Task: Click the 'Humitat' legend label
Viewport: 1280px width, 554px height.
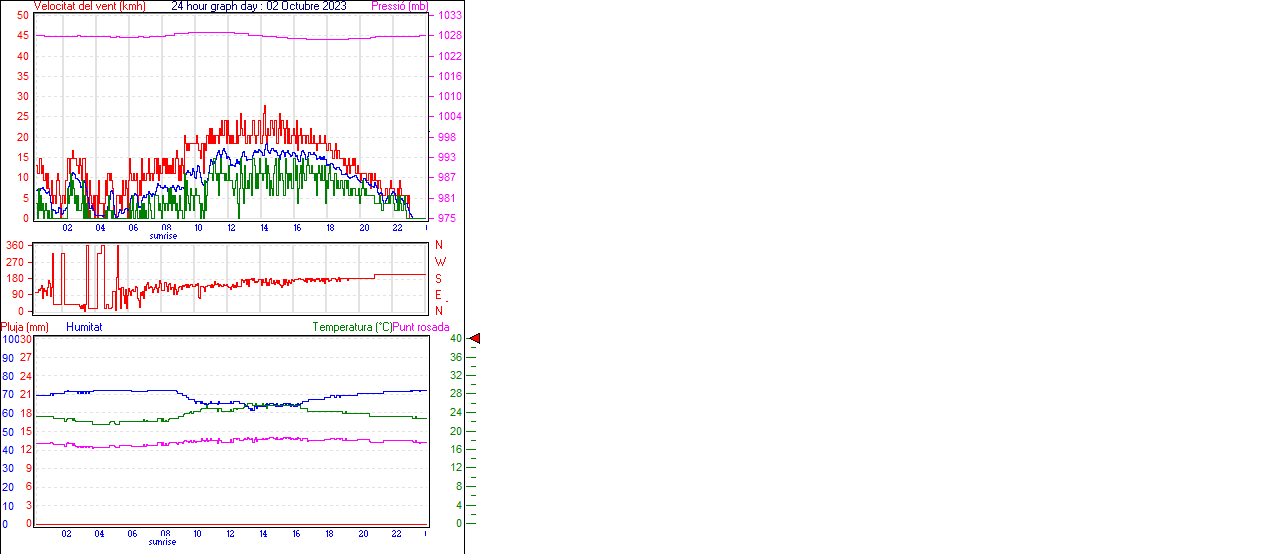Action: tap(84, 327)
